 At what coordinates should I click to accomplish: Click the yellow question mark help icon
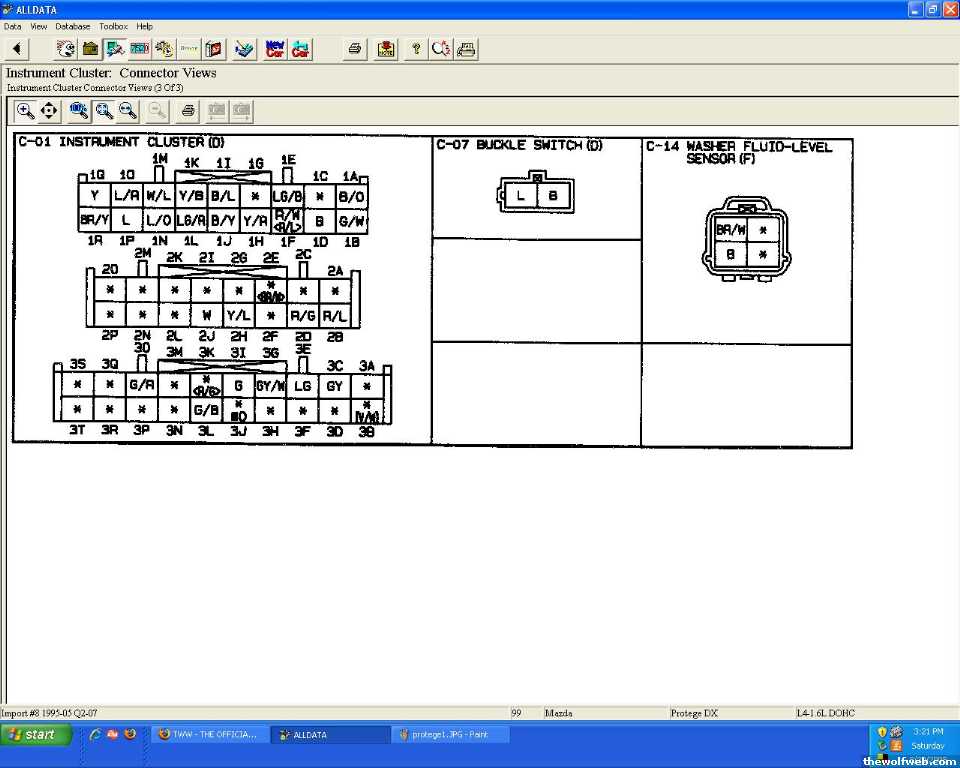pos(416,49)
